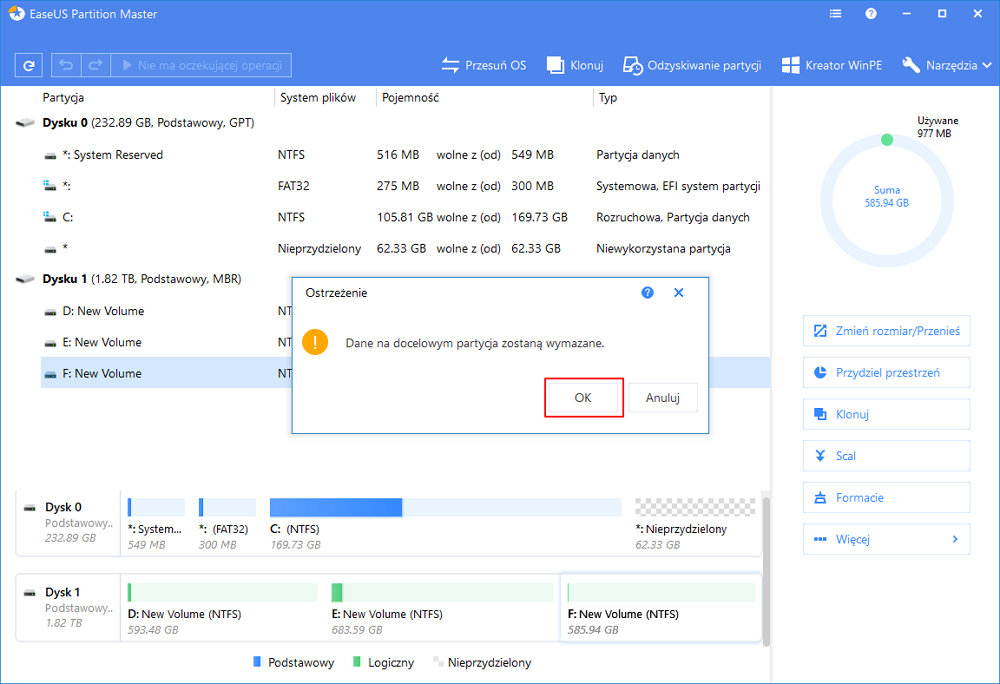The width and height of the screenshot is (1000, 684).
Task: Select the Formacie format action
Action: tap(886, 497)
